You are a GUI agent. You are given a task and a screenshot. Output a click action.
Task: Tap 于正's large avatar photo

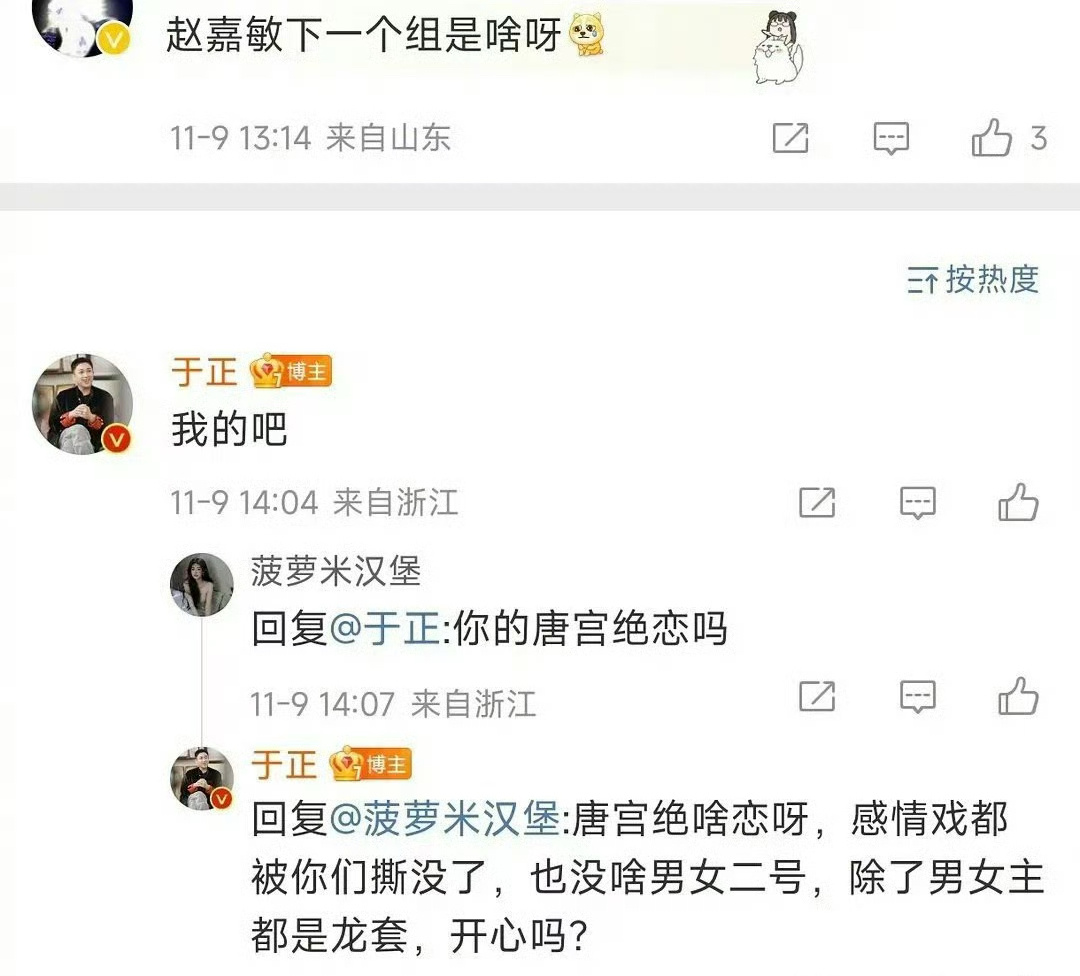click(x=82, y=404)
